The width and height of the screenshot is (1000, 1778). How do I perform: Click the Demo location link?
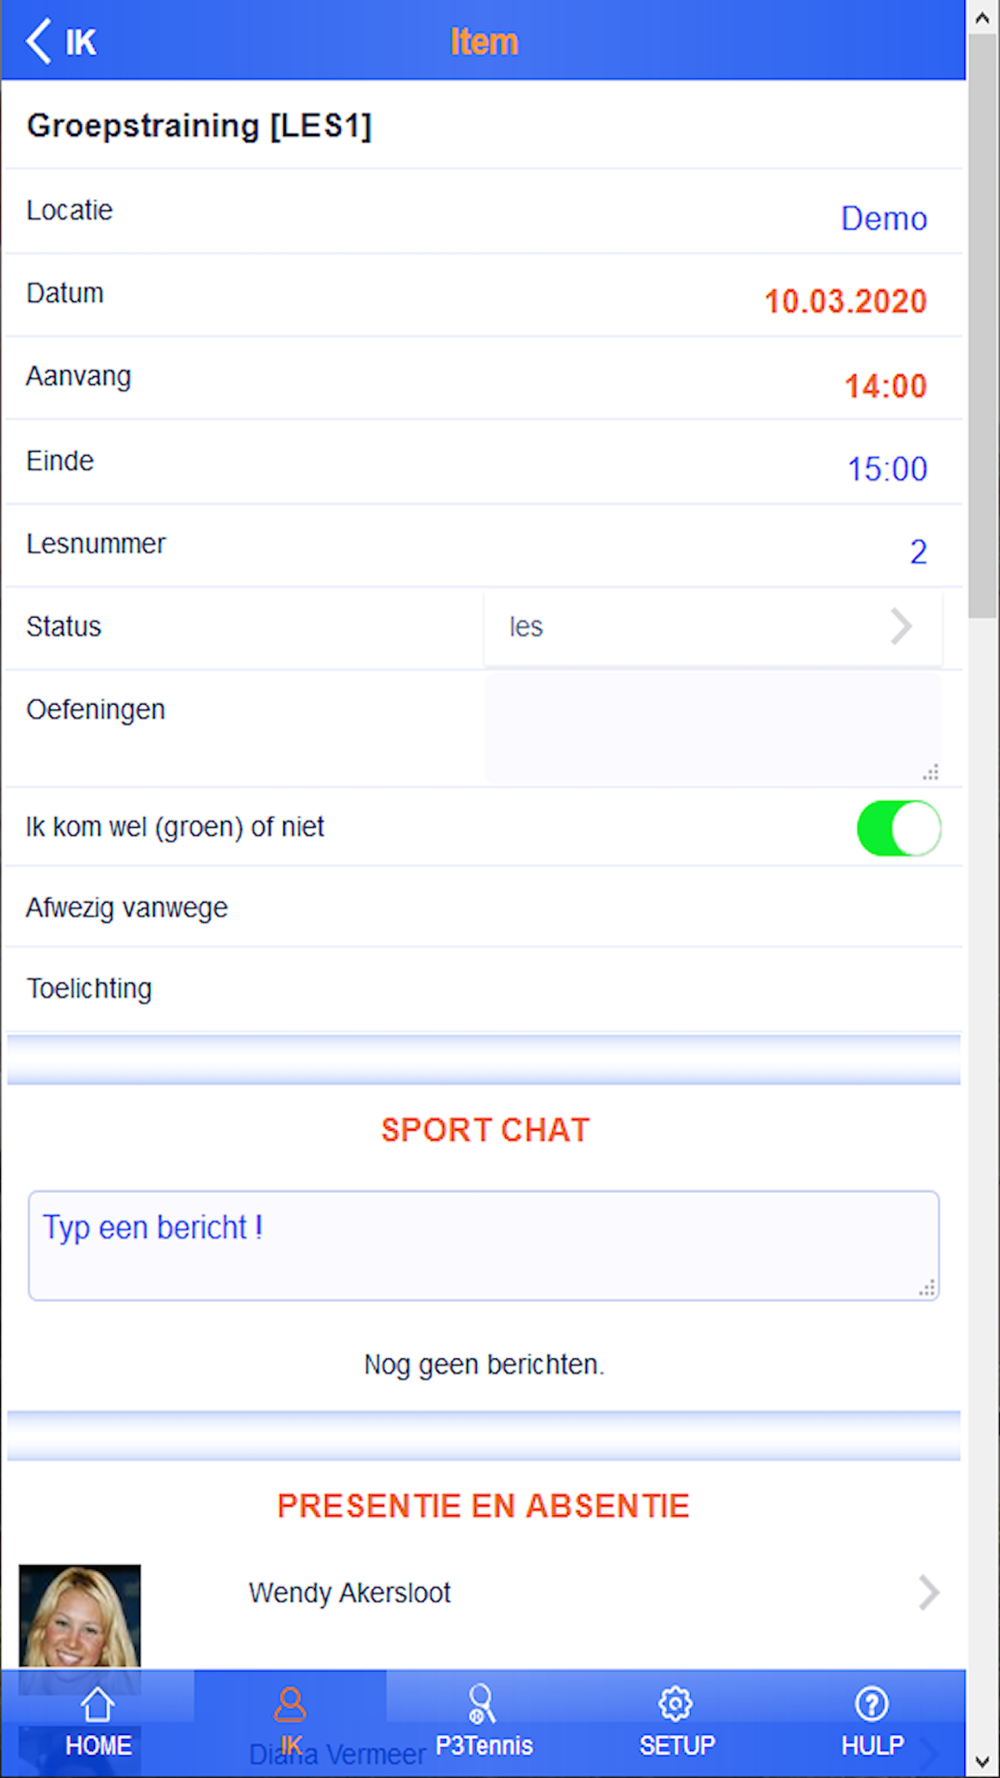click(x=884, y=218)
